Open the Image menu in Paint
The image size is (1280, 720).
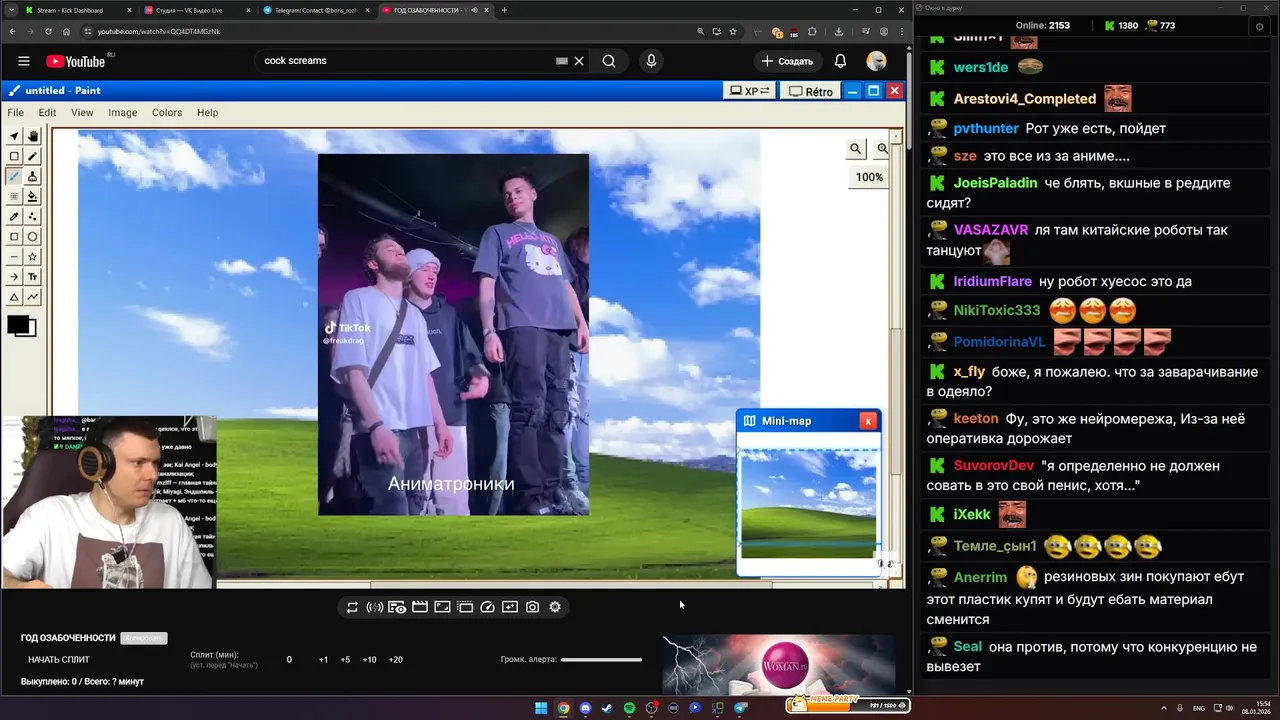(123, 113)
